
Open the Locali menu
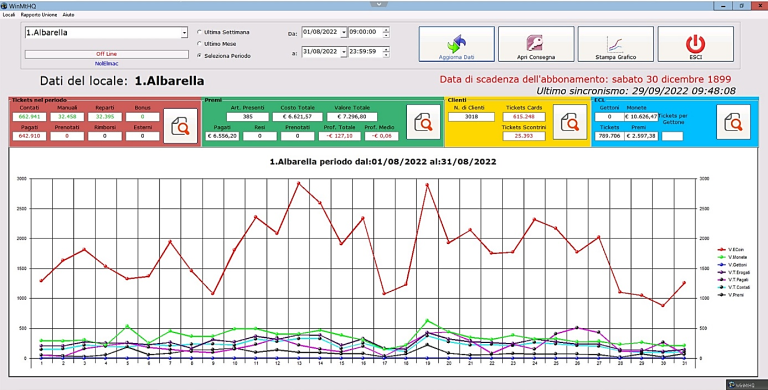[9, 15]
